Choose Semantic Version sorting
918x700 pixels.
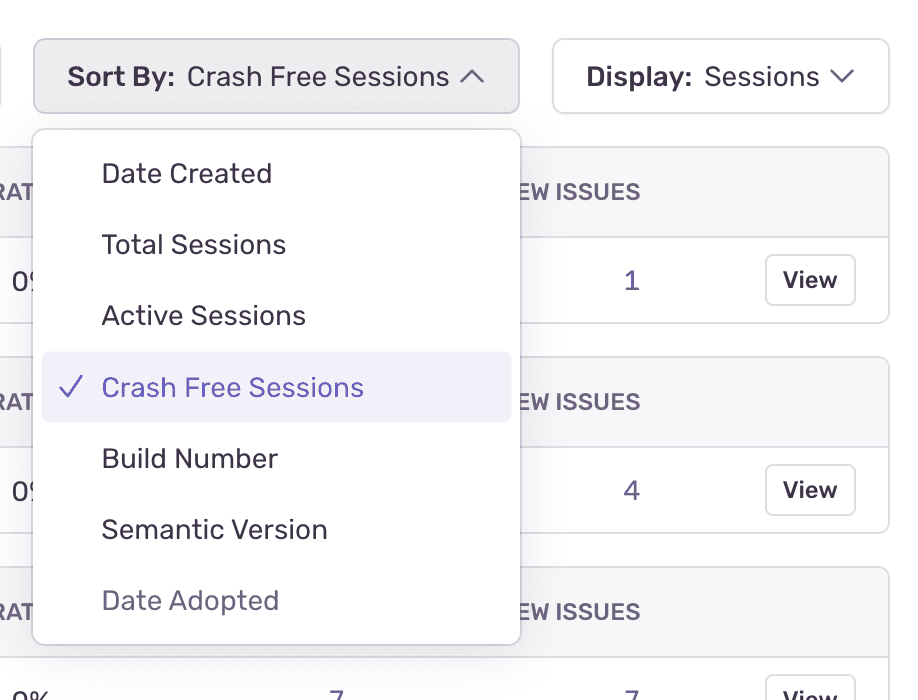coord(214,529)
